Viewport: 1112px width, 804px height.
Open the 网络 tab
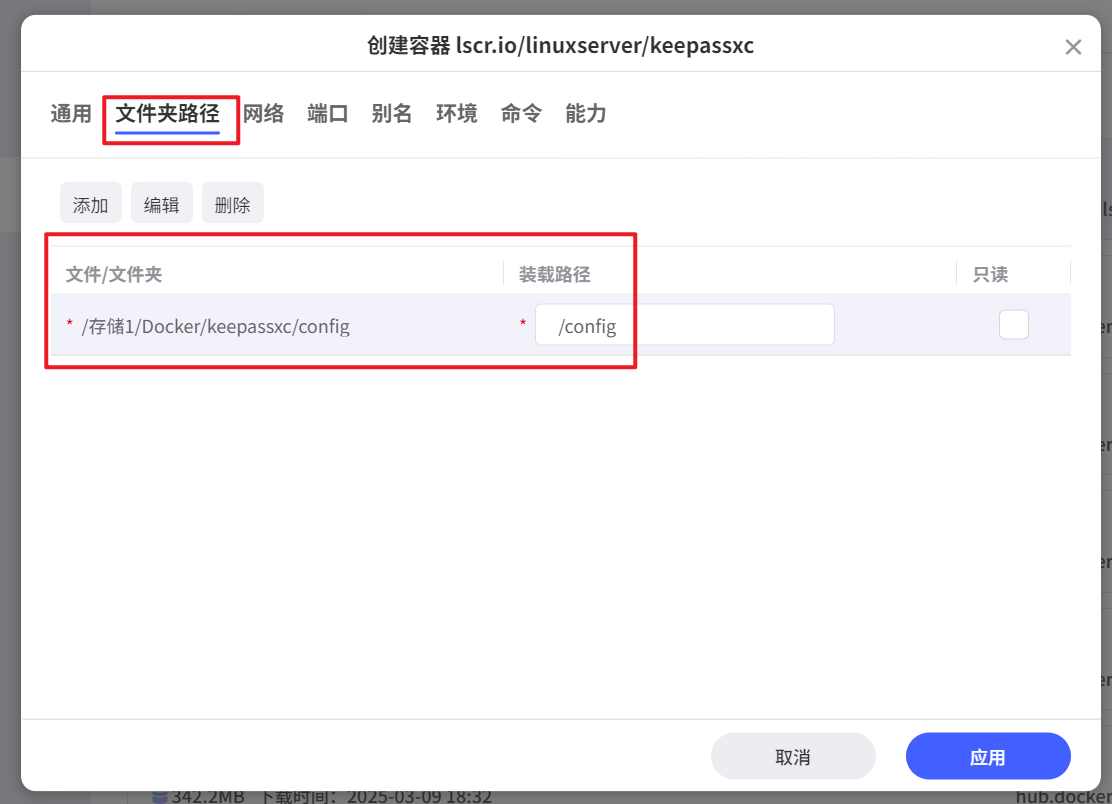(x=263, y=113)
